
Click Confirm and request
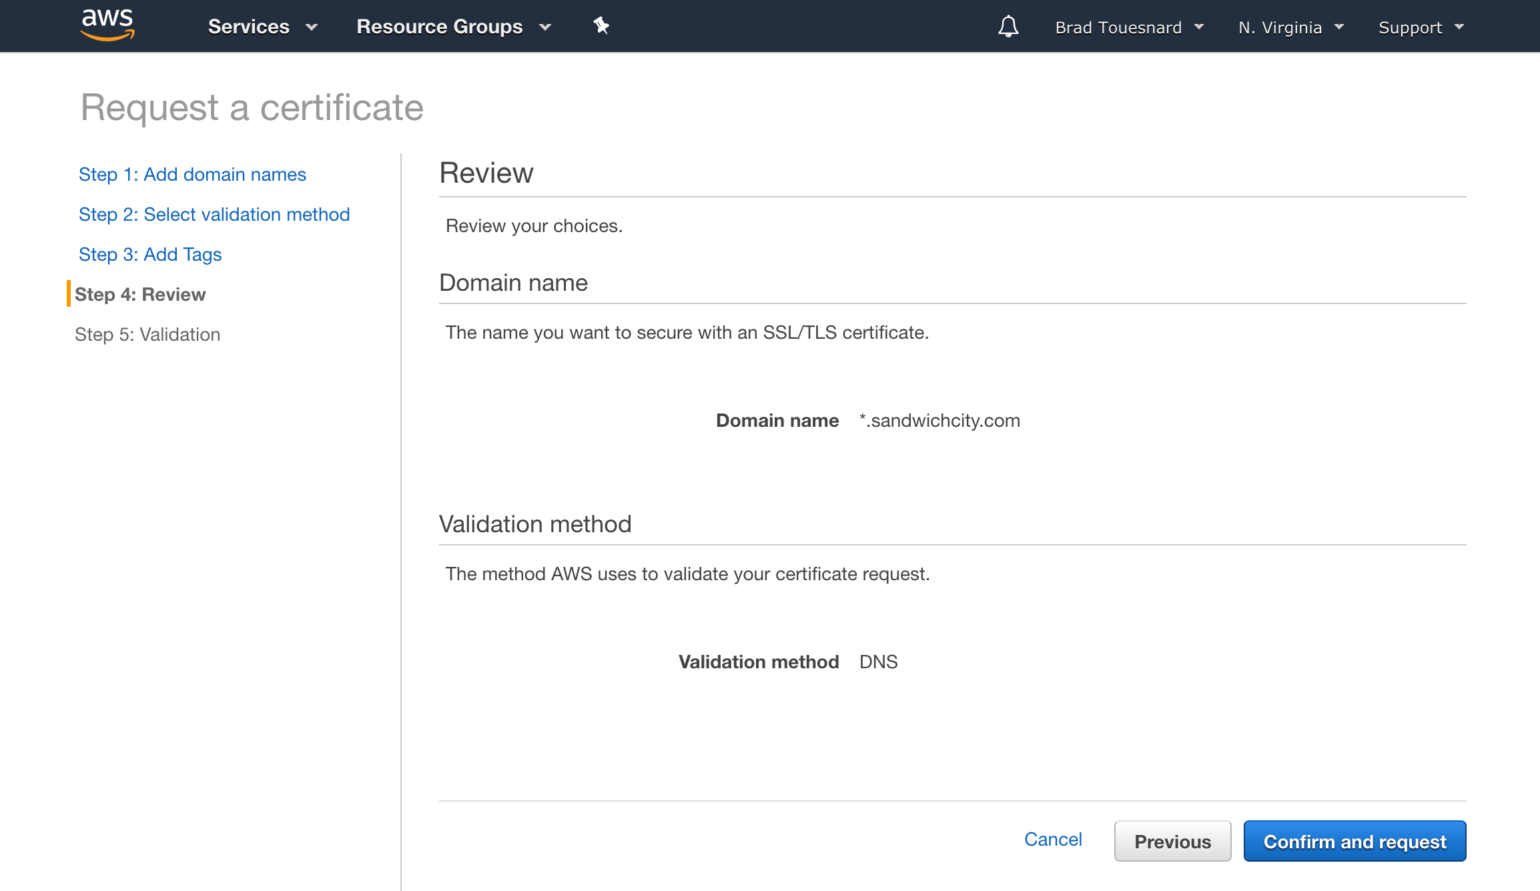pyautogui.click(x=1354, y=841)
